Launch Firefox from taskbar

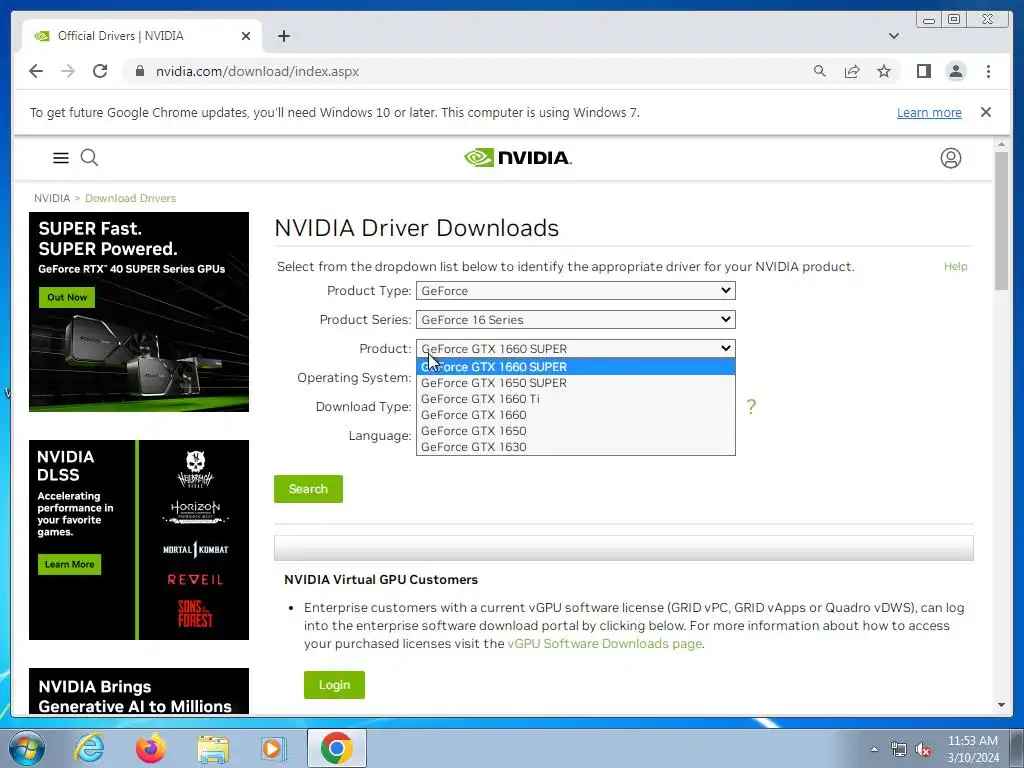(x=150, y=748)
